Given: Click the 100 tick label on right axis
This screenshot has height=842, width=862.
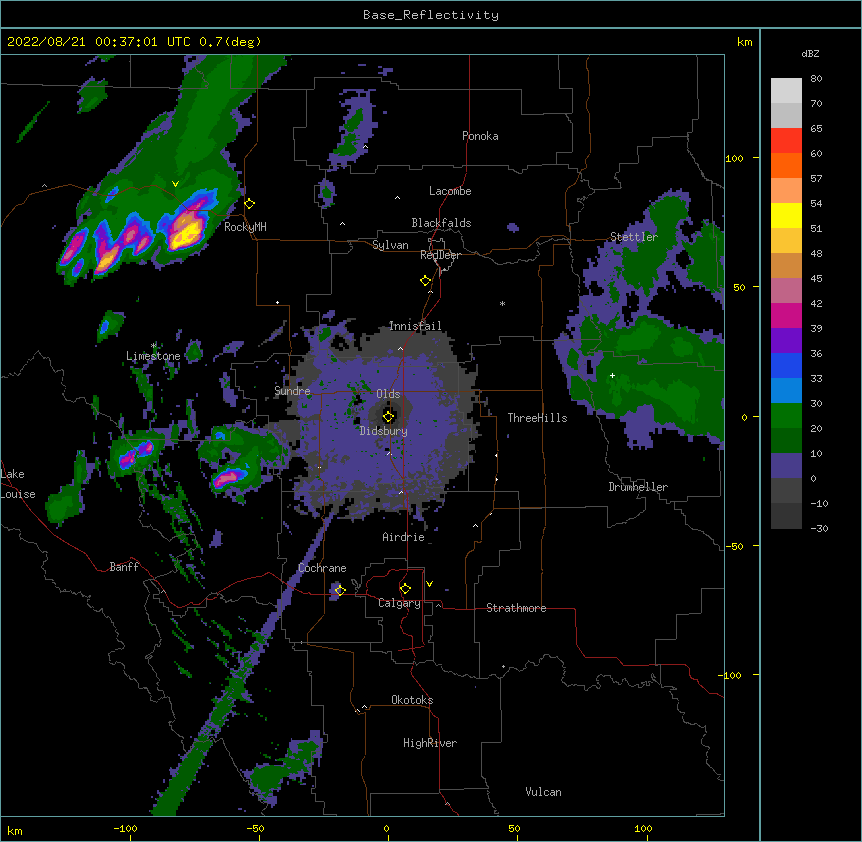Looking at the screenshot, I should [734, 158].
